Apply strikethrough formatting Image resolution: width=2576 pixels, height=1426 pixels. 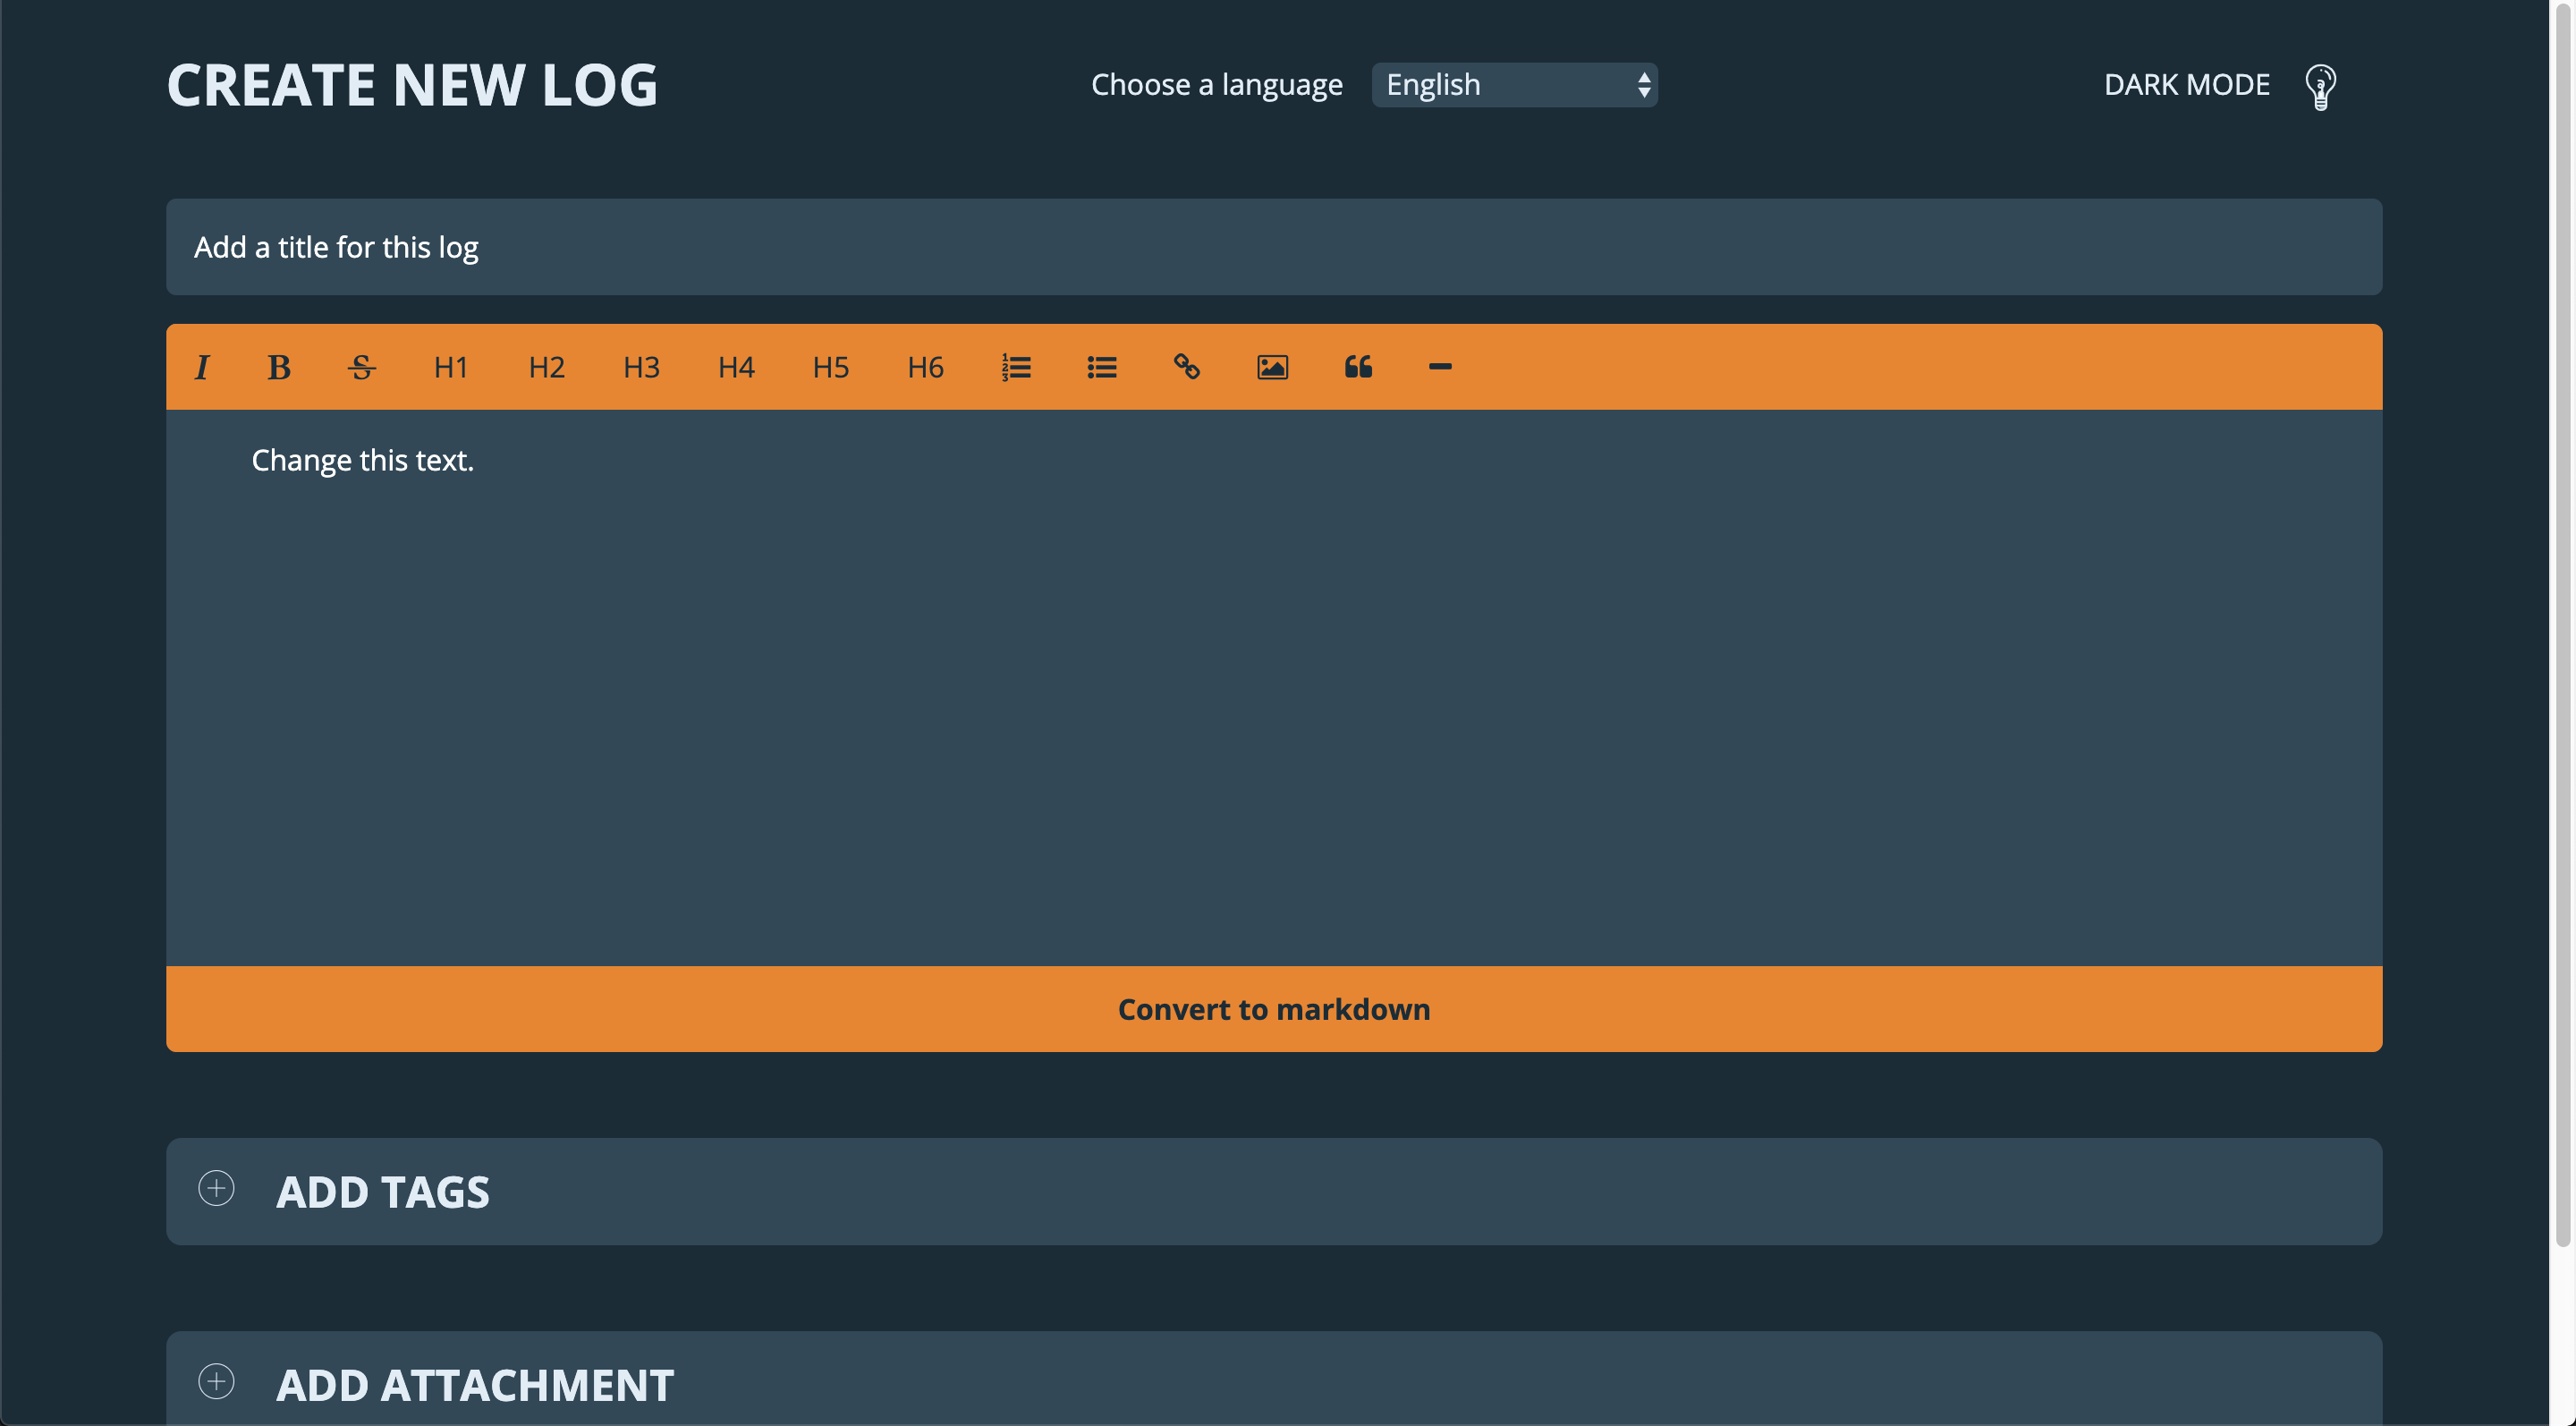coord(361,367)
